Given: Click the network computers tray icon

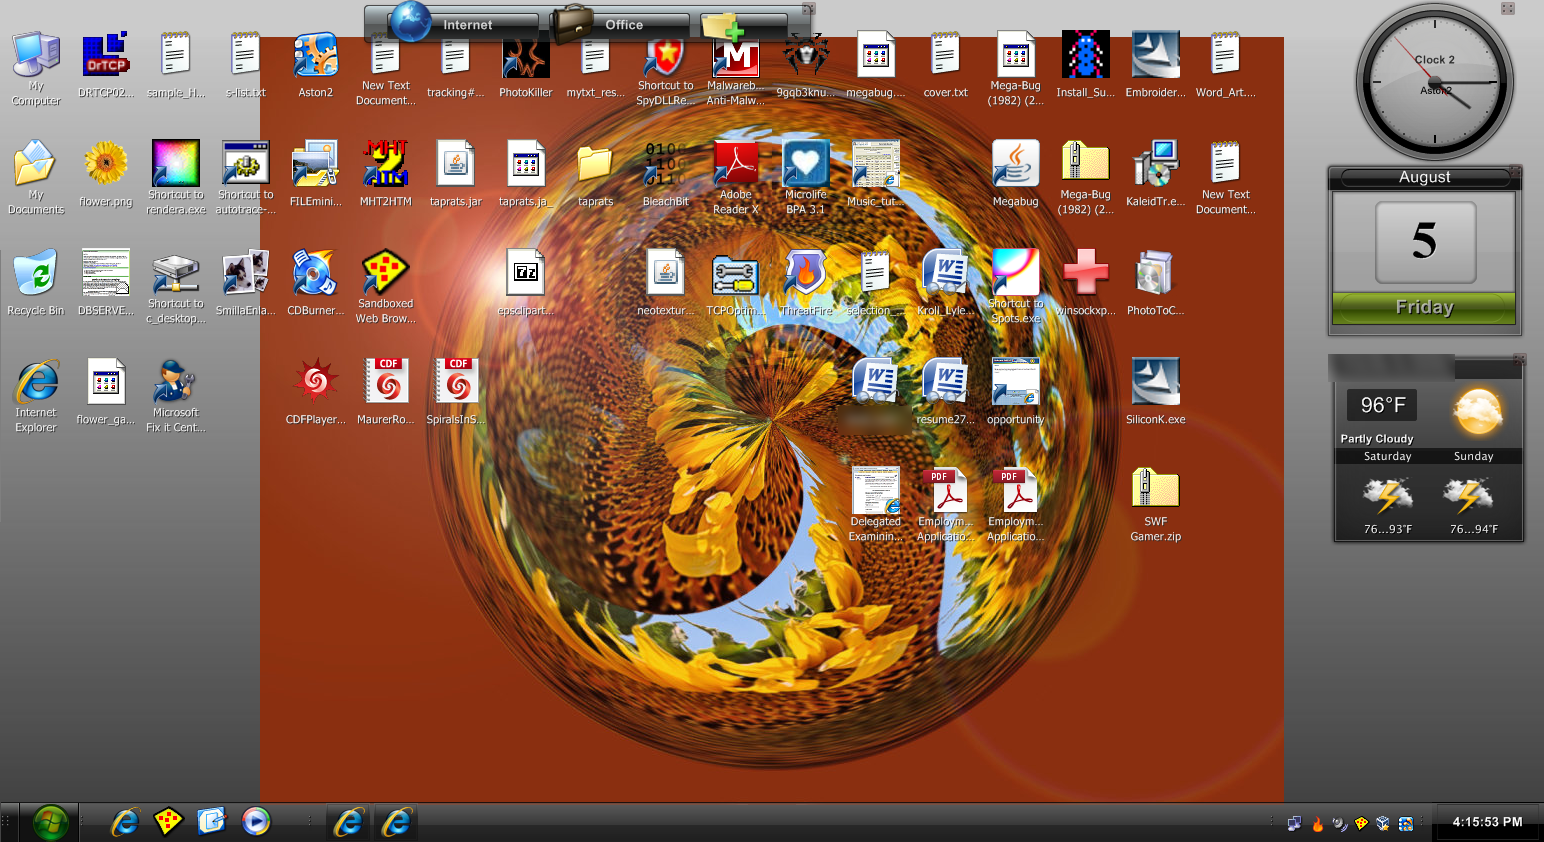Looking at the screenshot, I should (1294, 823).
